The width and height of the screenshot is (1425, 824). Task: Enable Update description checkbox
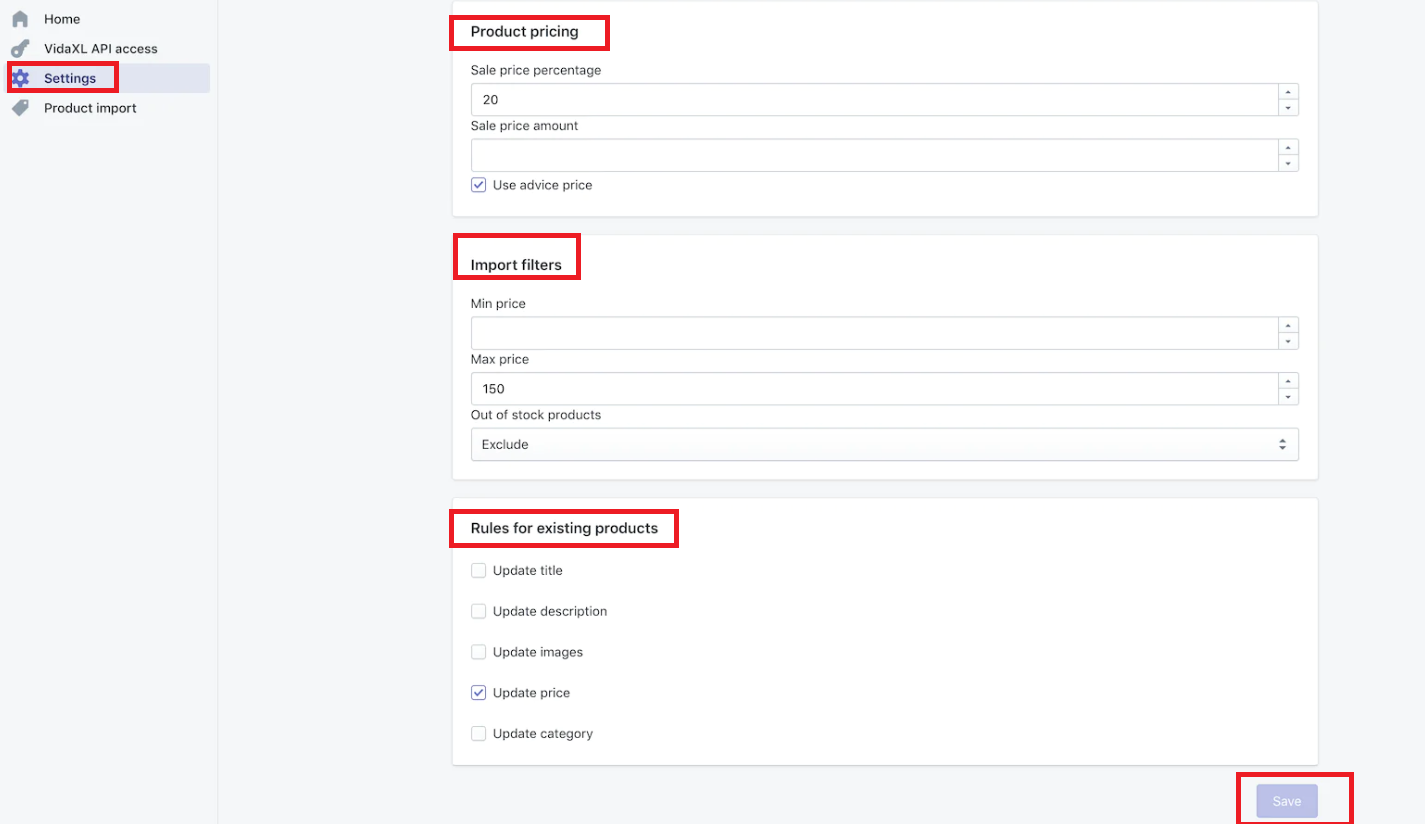[479, 611]
